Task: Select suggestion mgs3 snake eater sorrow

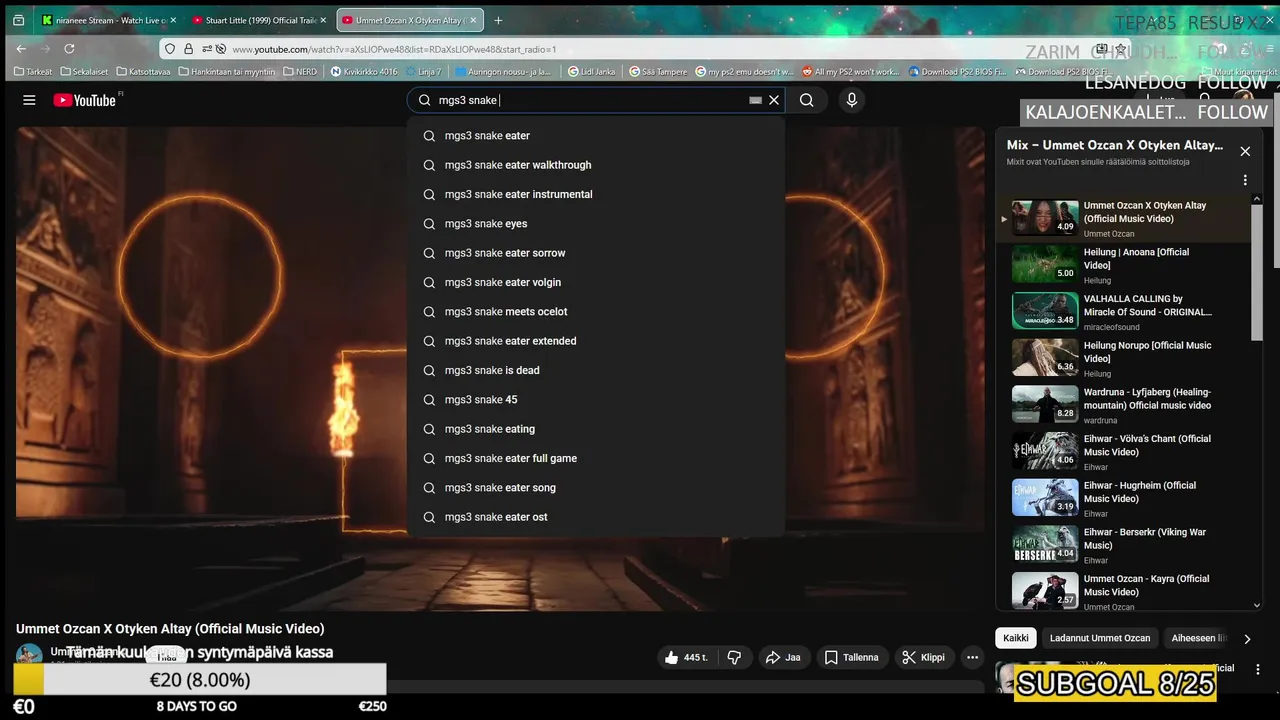Action: 596,253
